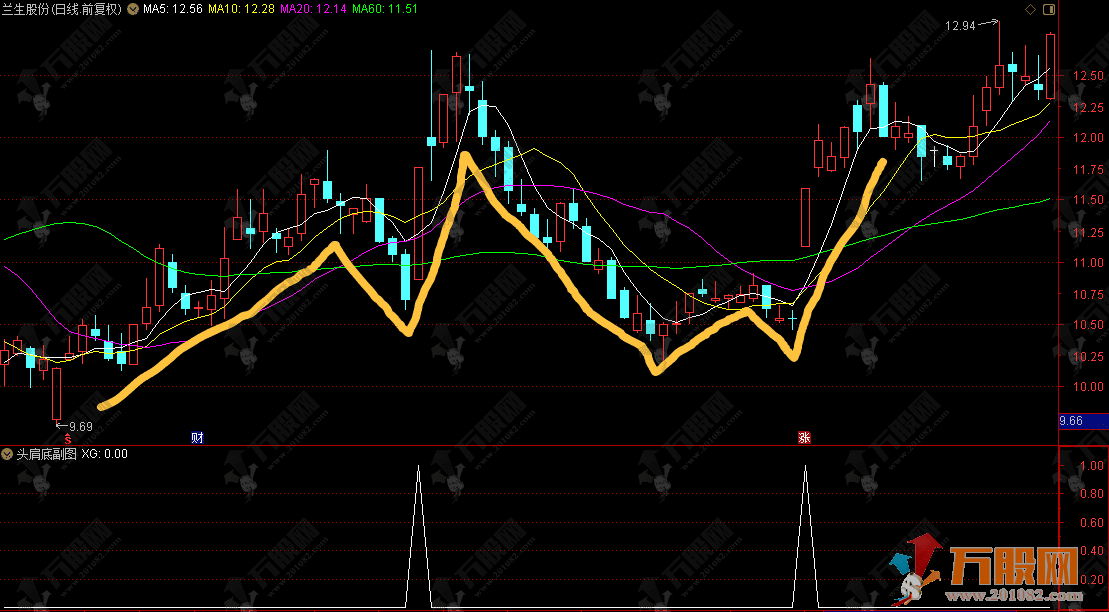This screenshot has width=1109, height=612.
Task: Open the dropdown beside 兰生股份 chart title
Action: click(x=133, y=9)
